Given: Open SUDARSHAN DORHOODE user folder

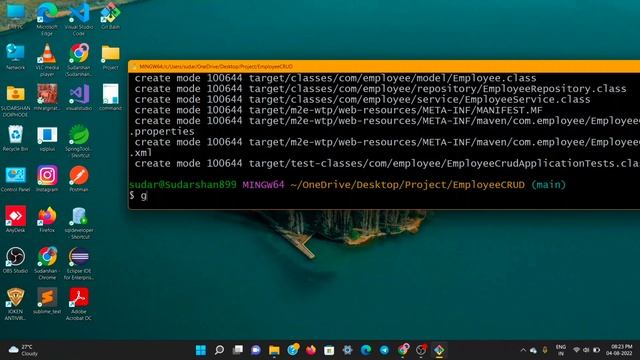Looking at the screenshot, I should [16, 100].
